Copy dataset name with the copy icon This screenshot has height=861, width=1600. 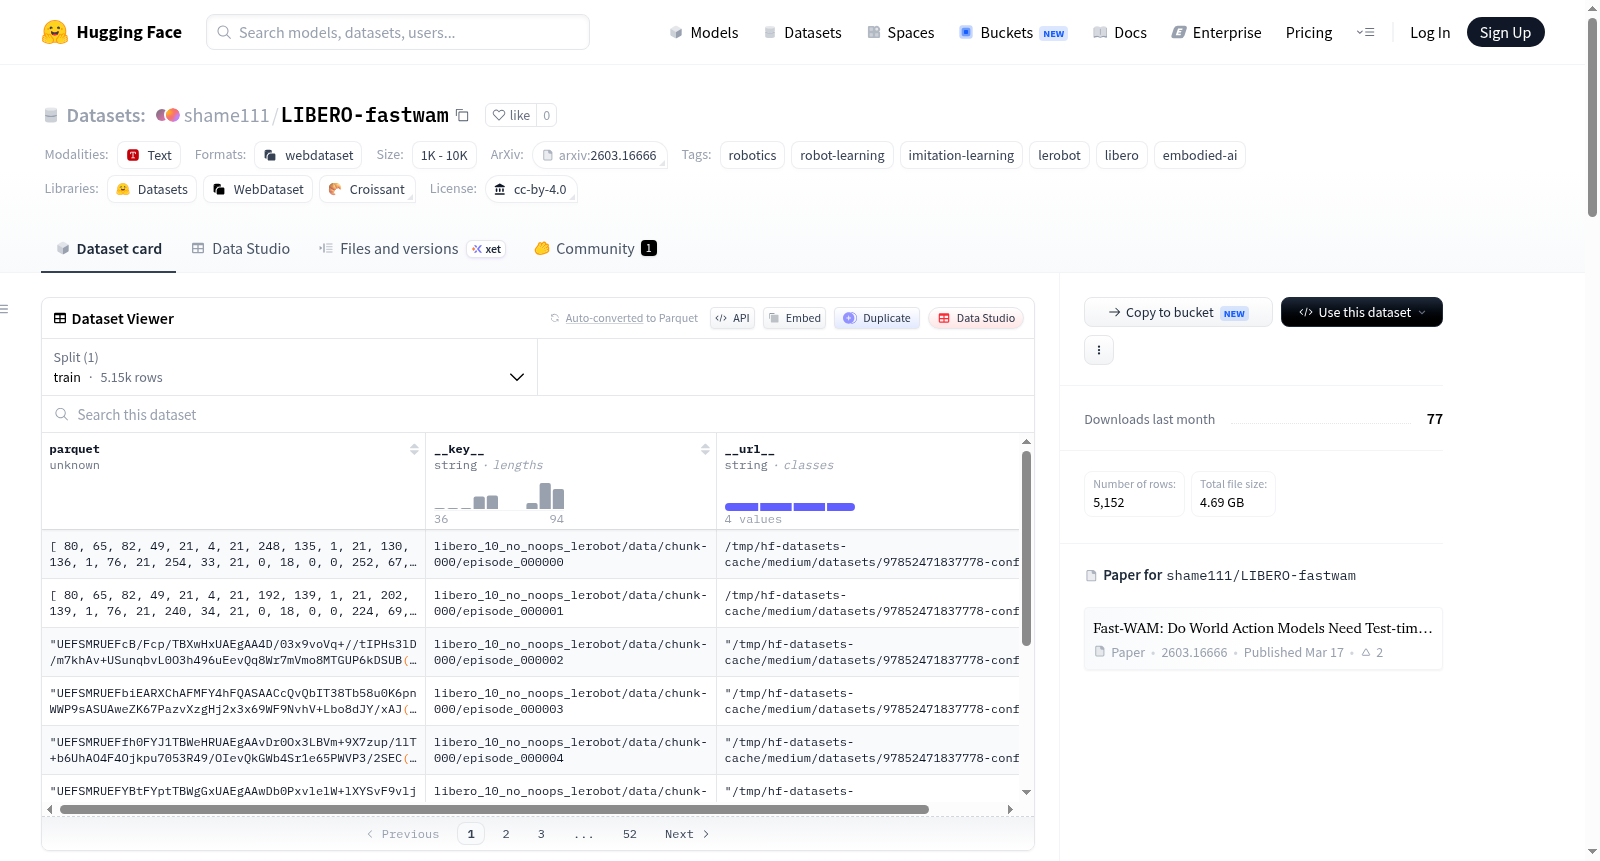coord(462,115)
